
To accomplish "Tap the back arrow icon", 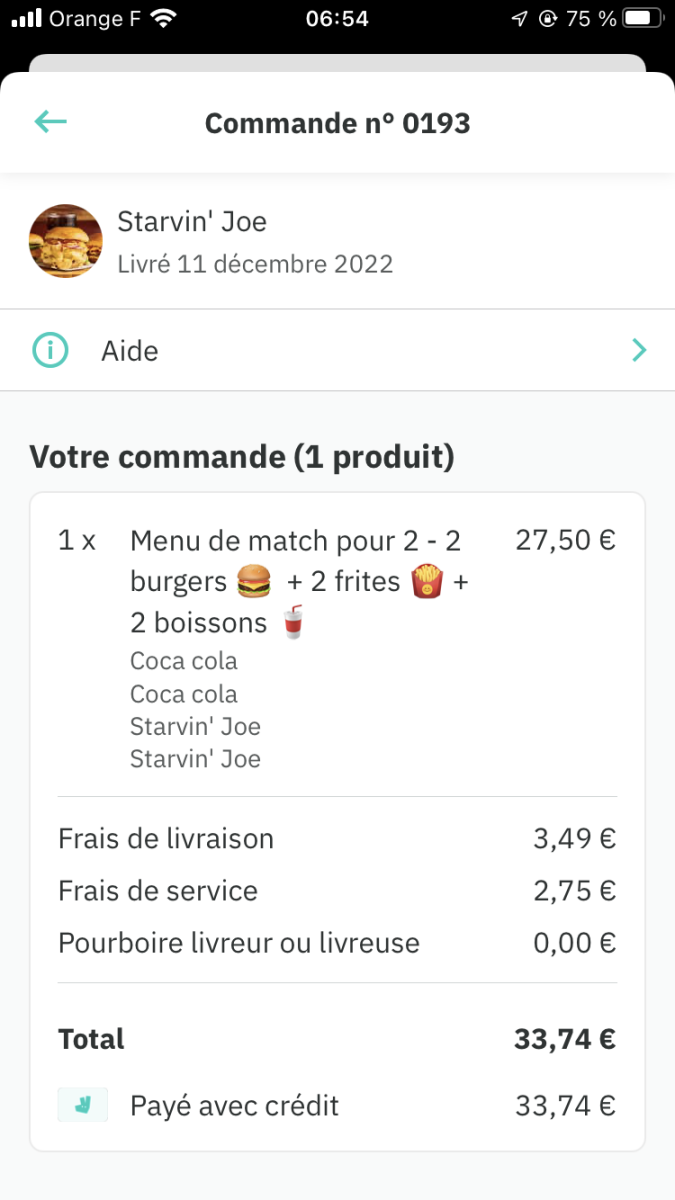I will 50,122.
